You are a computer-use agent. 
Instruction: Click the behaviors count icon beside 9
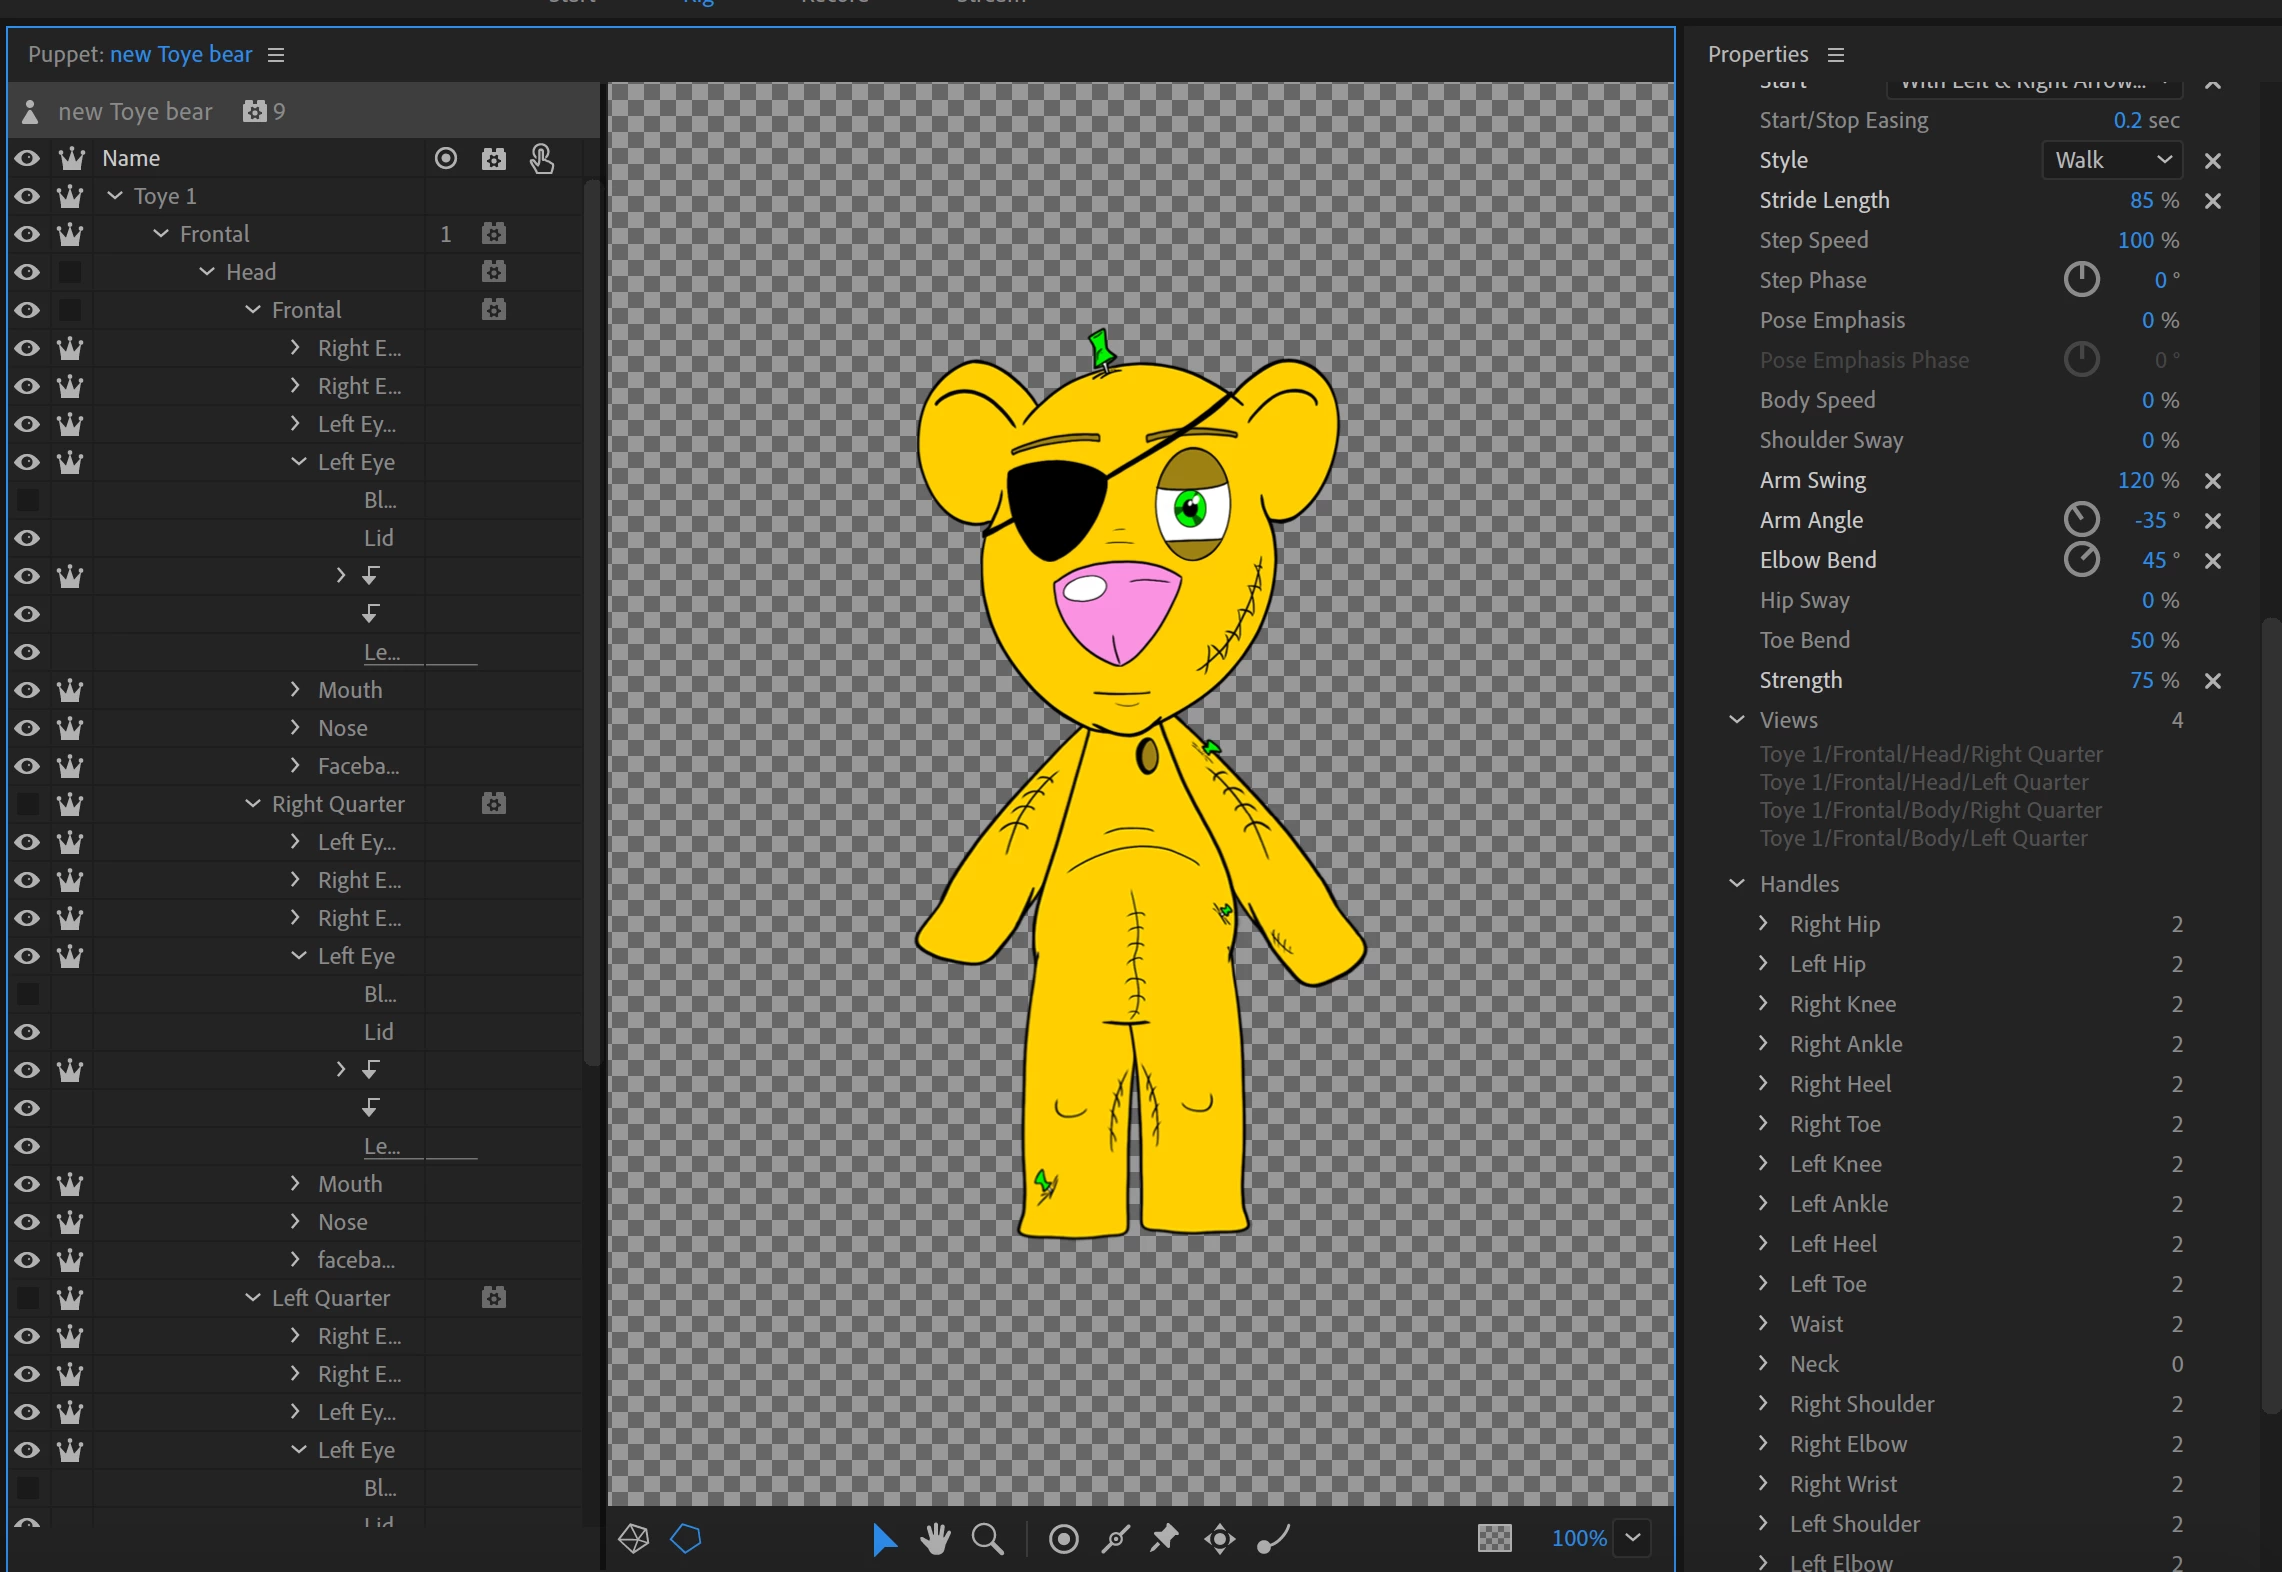pyautogui.click(x=255, y=111)
